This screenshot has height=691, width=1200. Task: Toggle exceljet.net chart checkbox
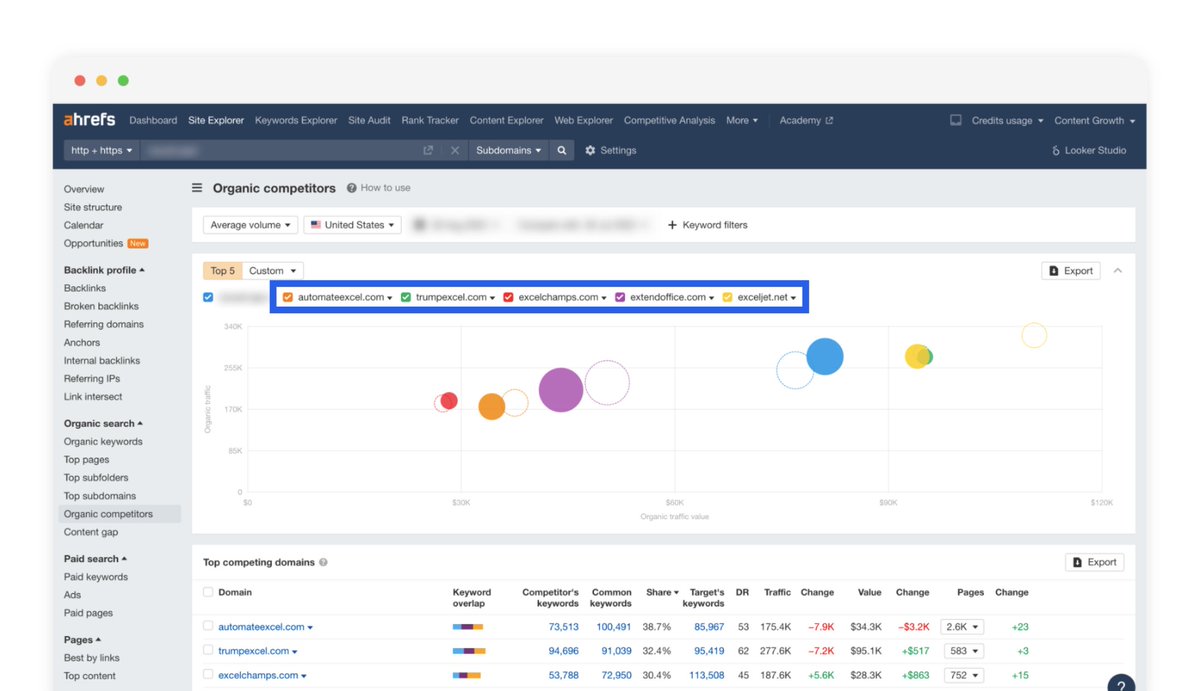click(x=728, y=297)
